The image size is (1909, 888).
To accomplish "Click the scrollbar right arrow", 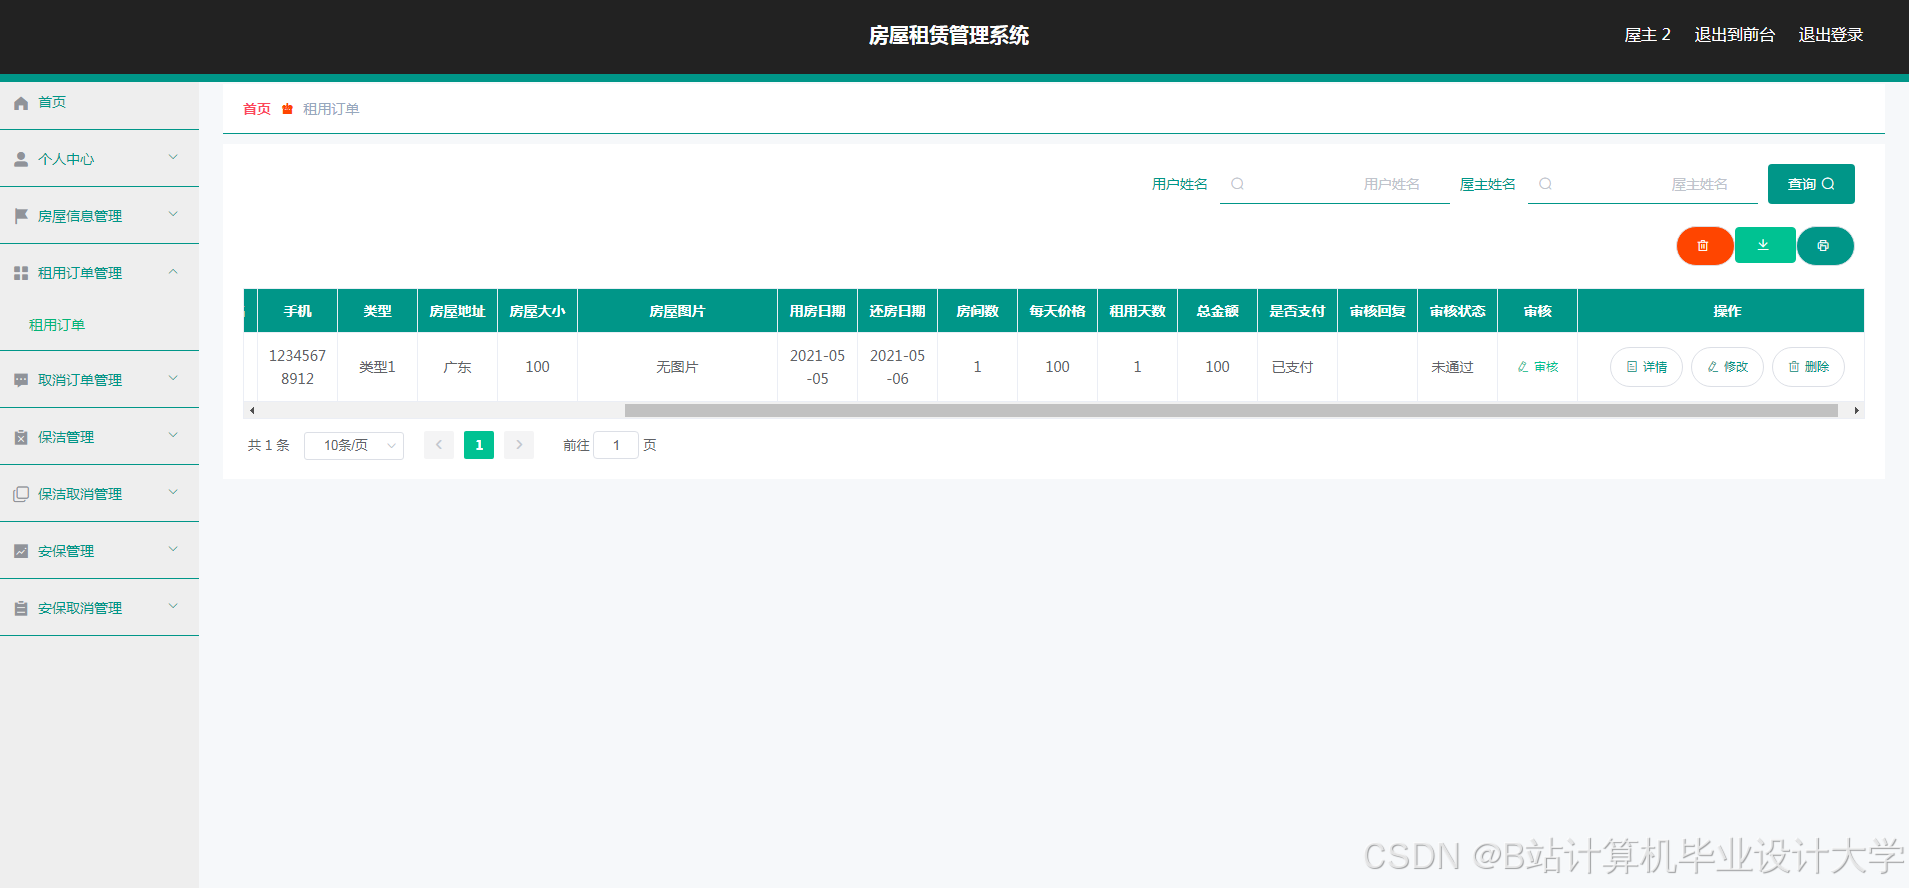I will (1857, 410).
